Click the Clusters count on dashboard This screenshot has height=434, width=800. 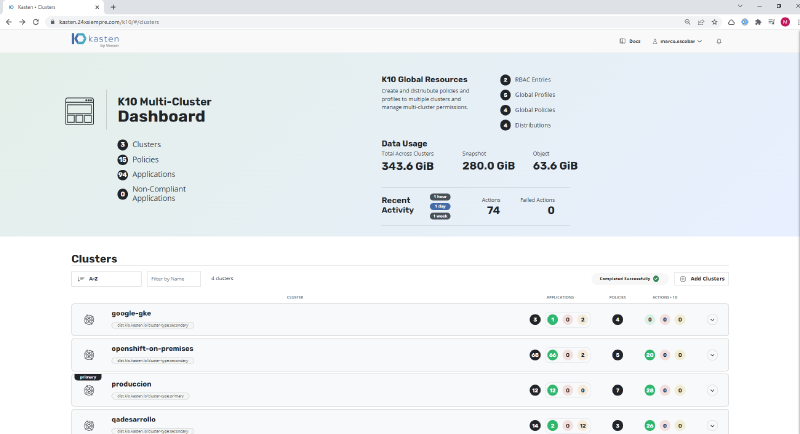(x=122, y=145)
